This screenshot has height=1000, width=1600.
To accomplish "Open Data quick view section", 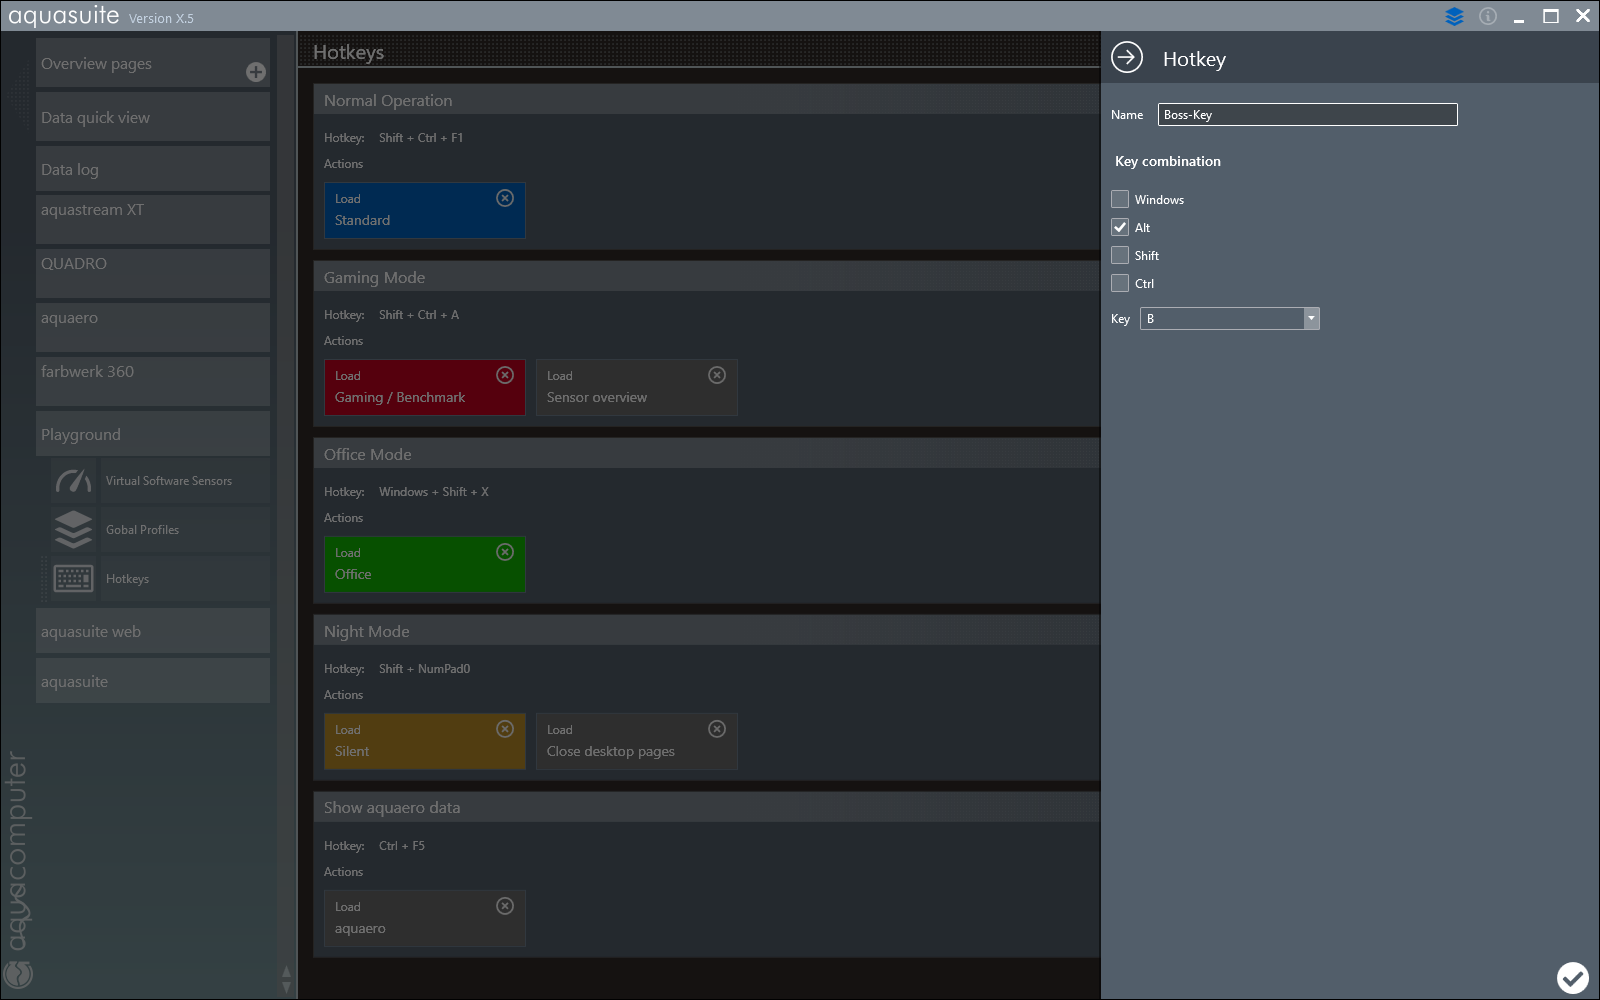I will coord(153,117).
